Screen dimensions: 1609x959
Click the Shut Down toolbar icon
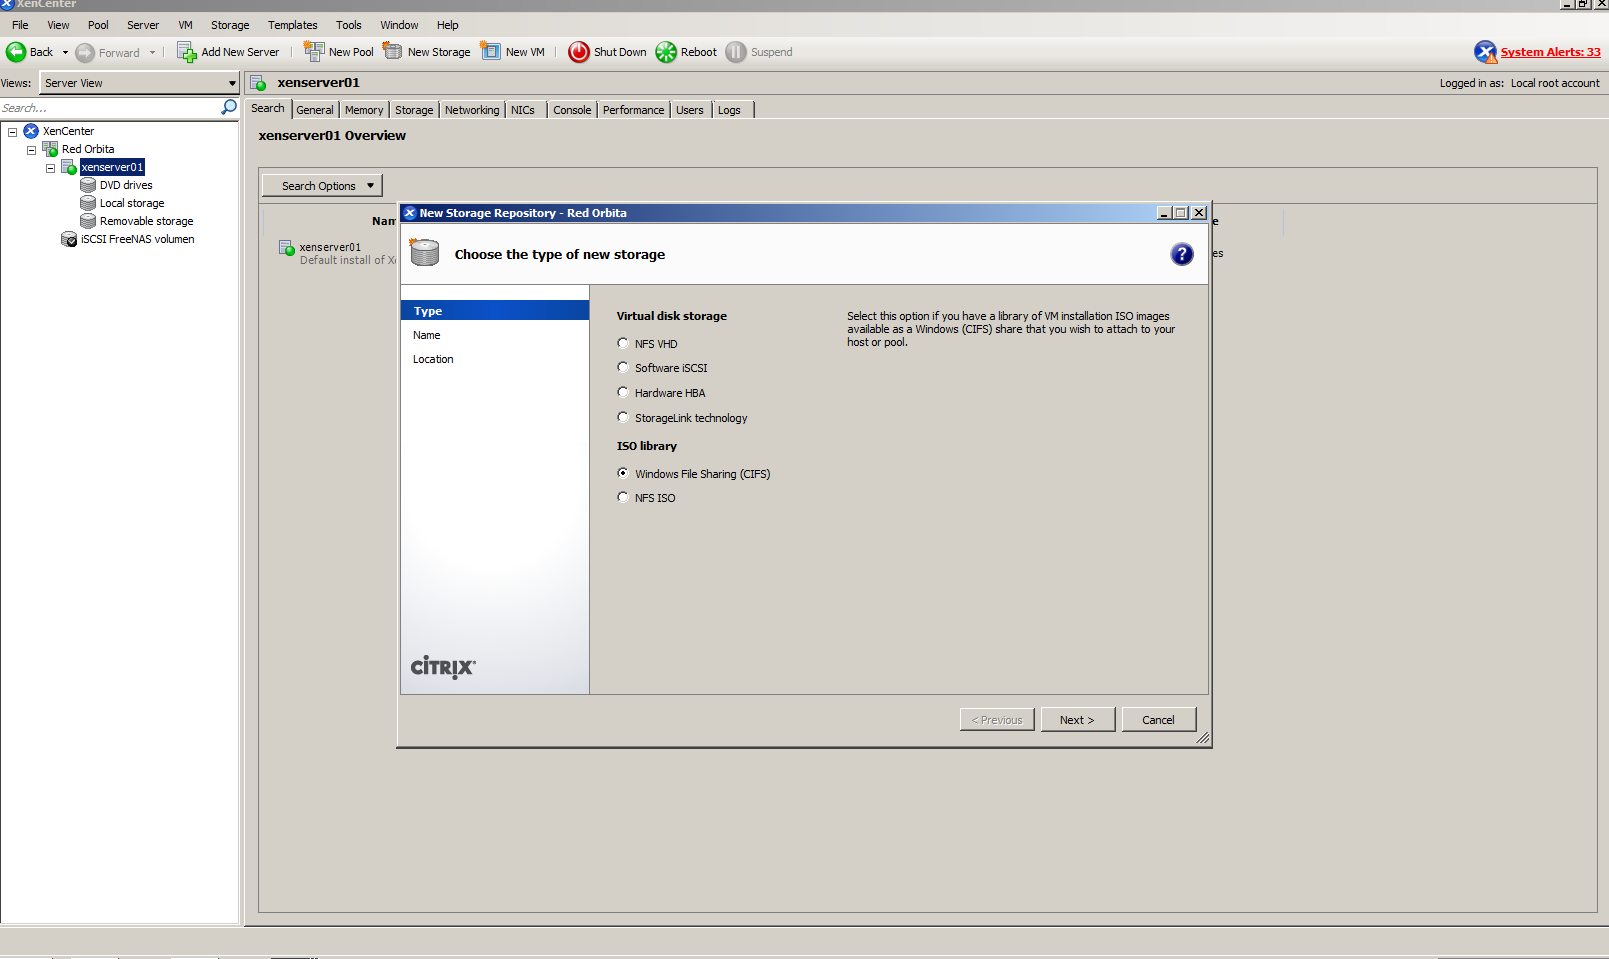click(x=579, y=52)
